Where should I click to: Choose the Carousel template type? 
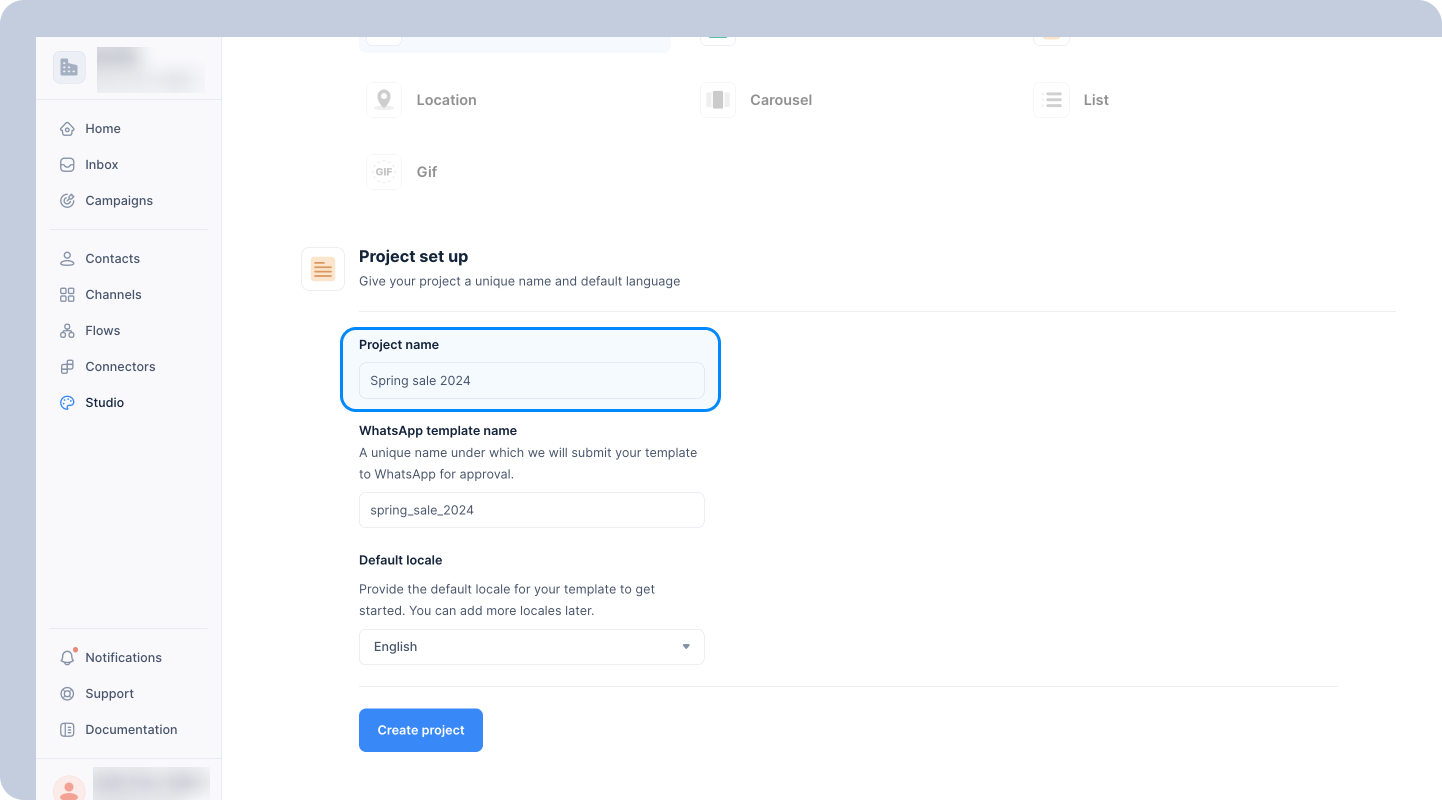point(756,100)
